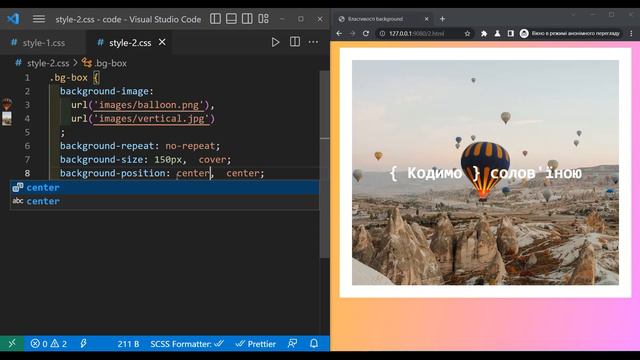This screenshot has height=360, width=640.
Task: Toggle browser side panel icon
Action: point(511,33)
